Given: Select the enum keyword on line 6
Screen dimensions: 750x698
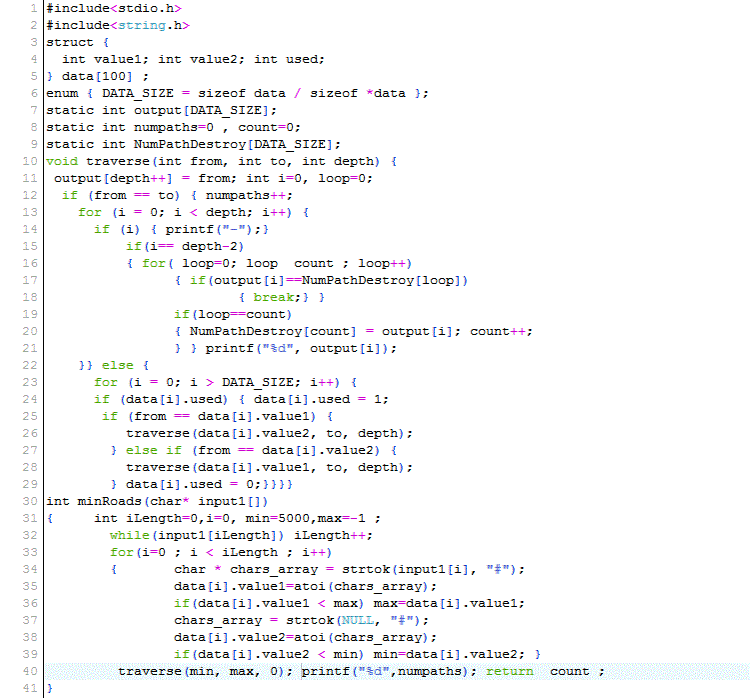Looking at the screenshot, I should [62, 93].
